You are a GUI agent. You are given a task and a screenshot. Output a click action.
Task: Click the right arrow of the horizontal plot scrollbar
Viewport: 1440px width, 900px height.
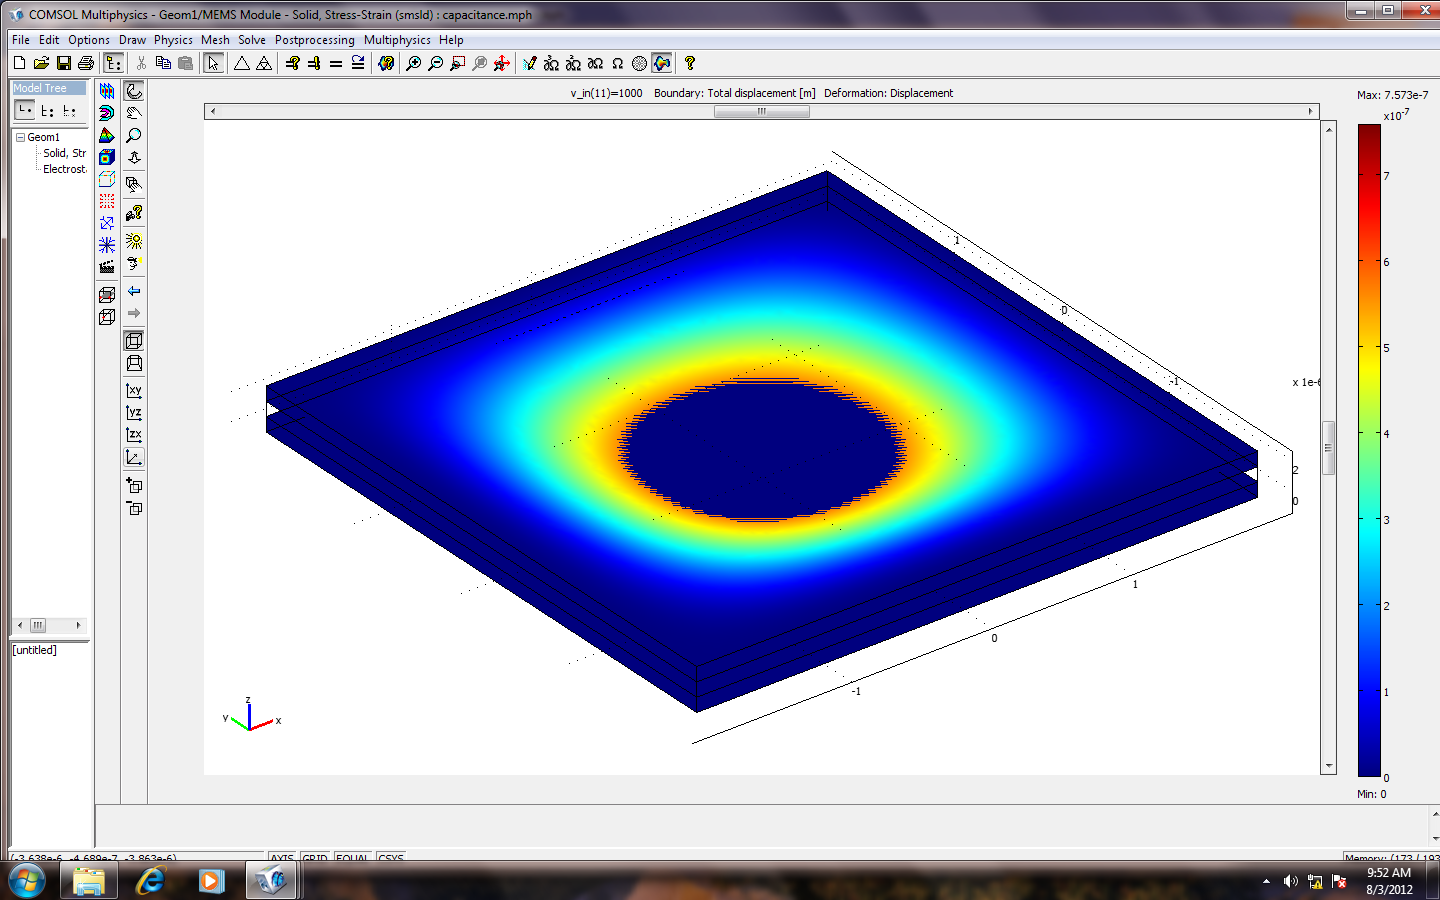(1310, 112)
